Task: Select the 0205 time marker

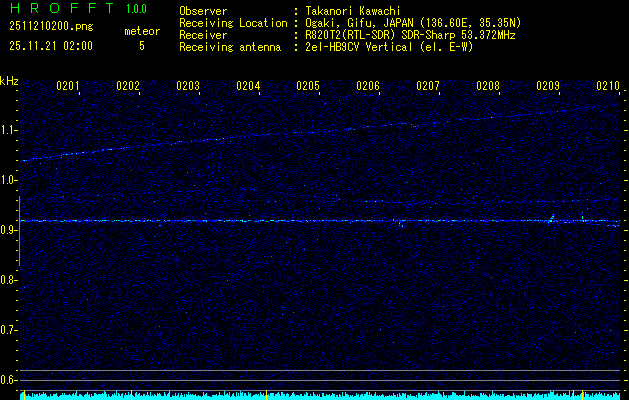Action: pos(308,86)
